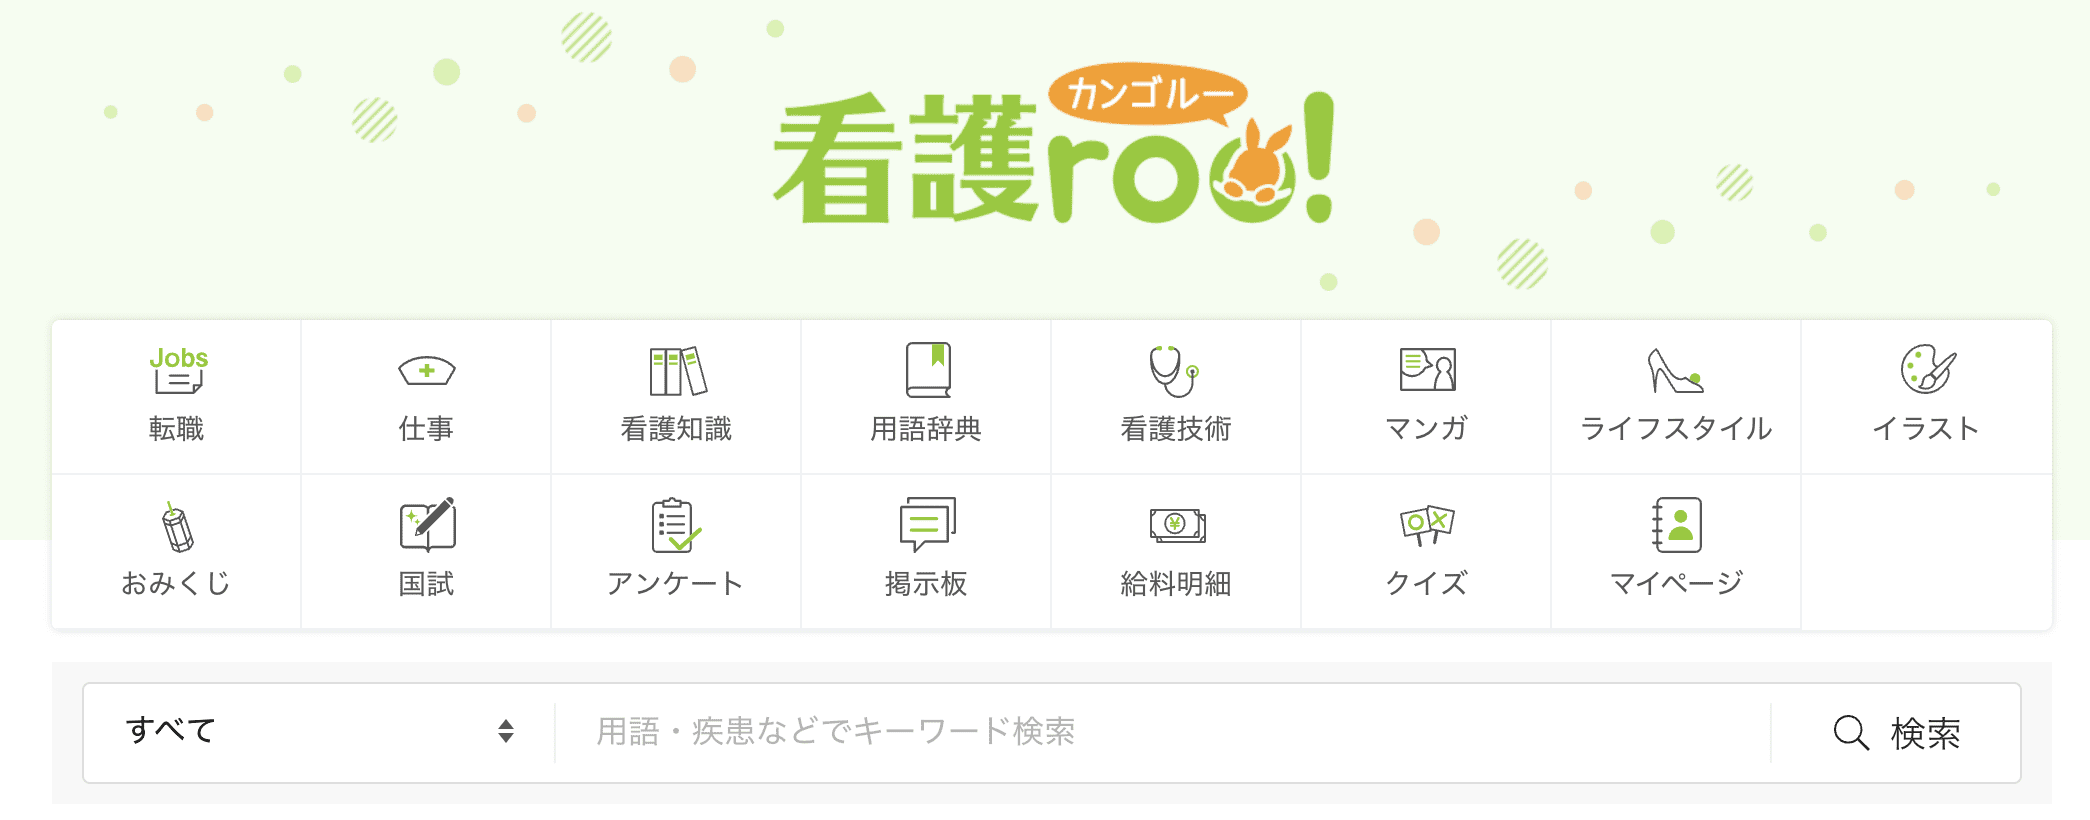2090x820 pixels.
Task: Open 看護技術 stethoscope icon
Action: [x=1174, y=371]
